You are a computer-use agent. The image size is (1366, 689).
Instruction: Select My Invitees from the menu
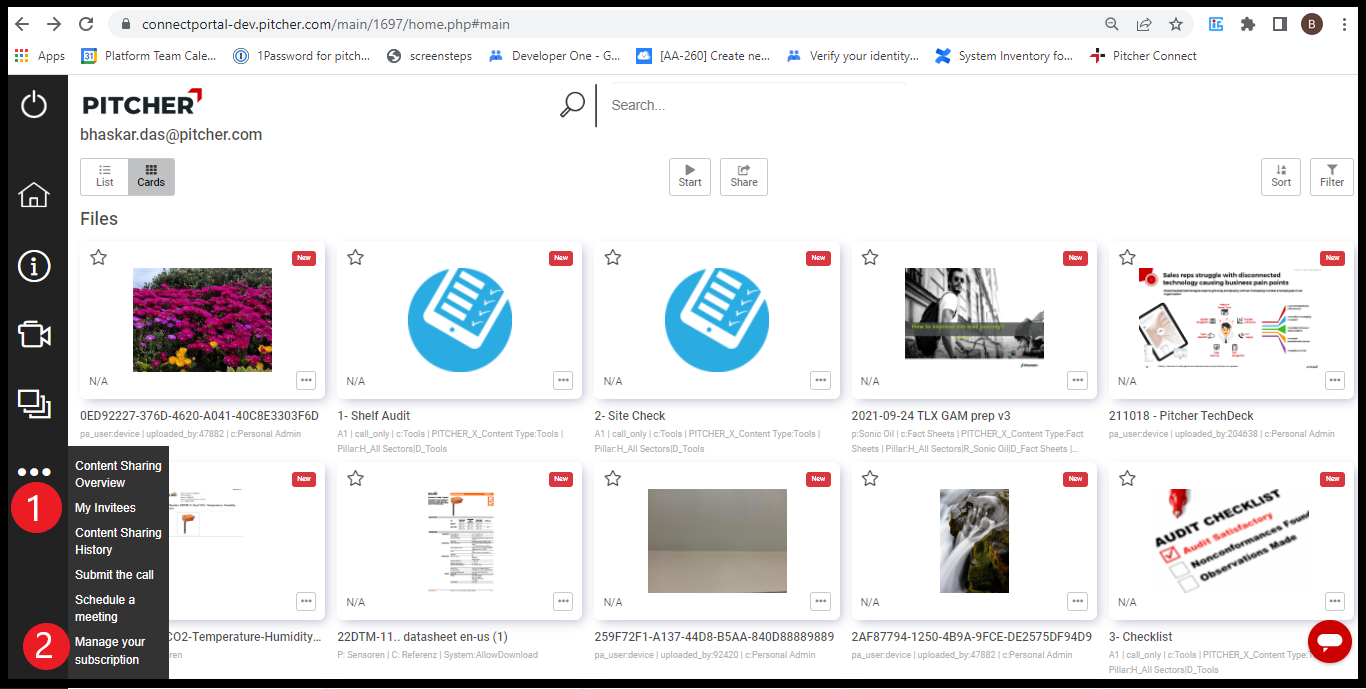click(x=107, y=507)
